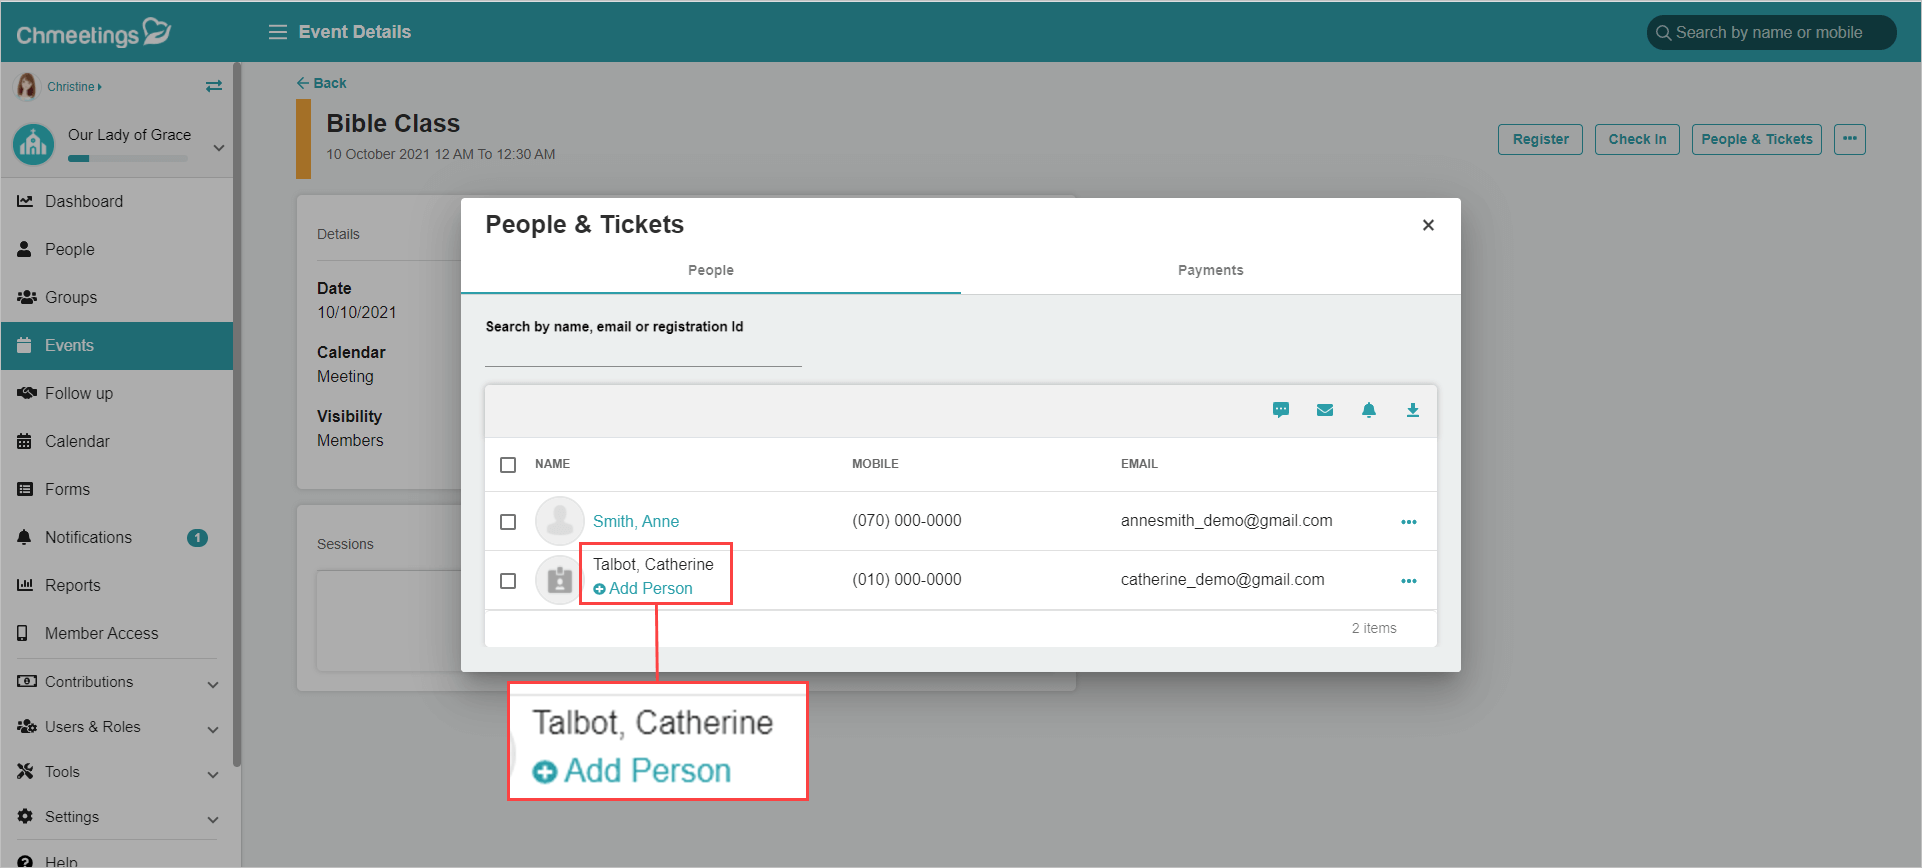Open the event more options button
1922x868 pixels.
tap(1850, 139)
